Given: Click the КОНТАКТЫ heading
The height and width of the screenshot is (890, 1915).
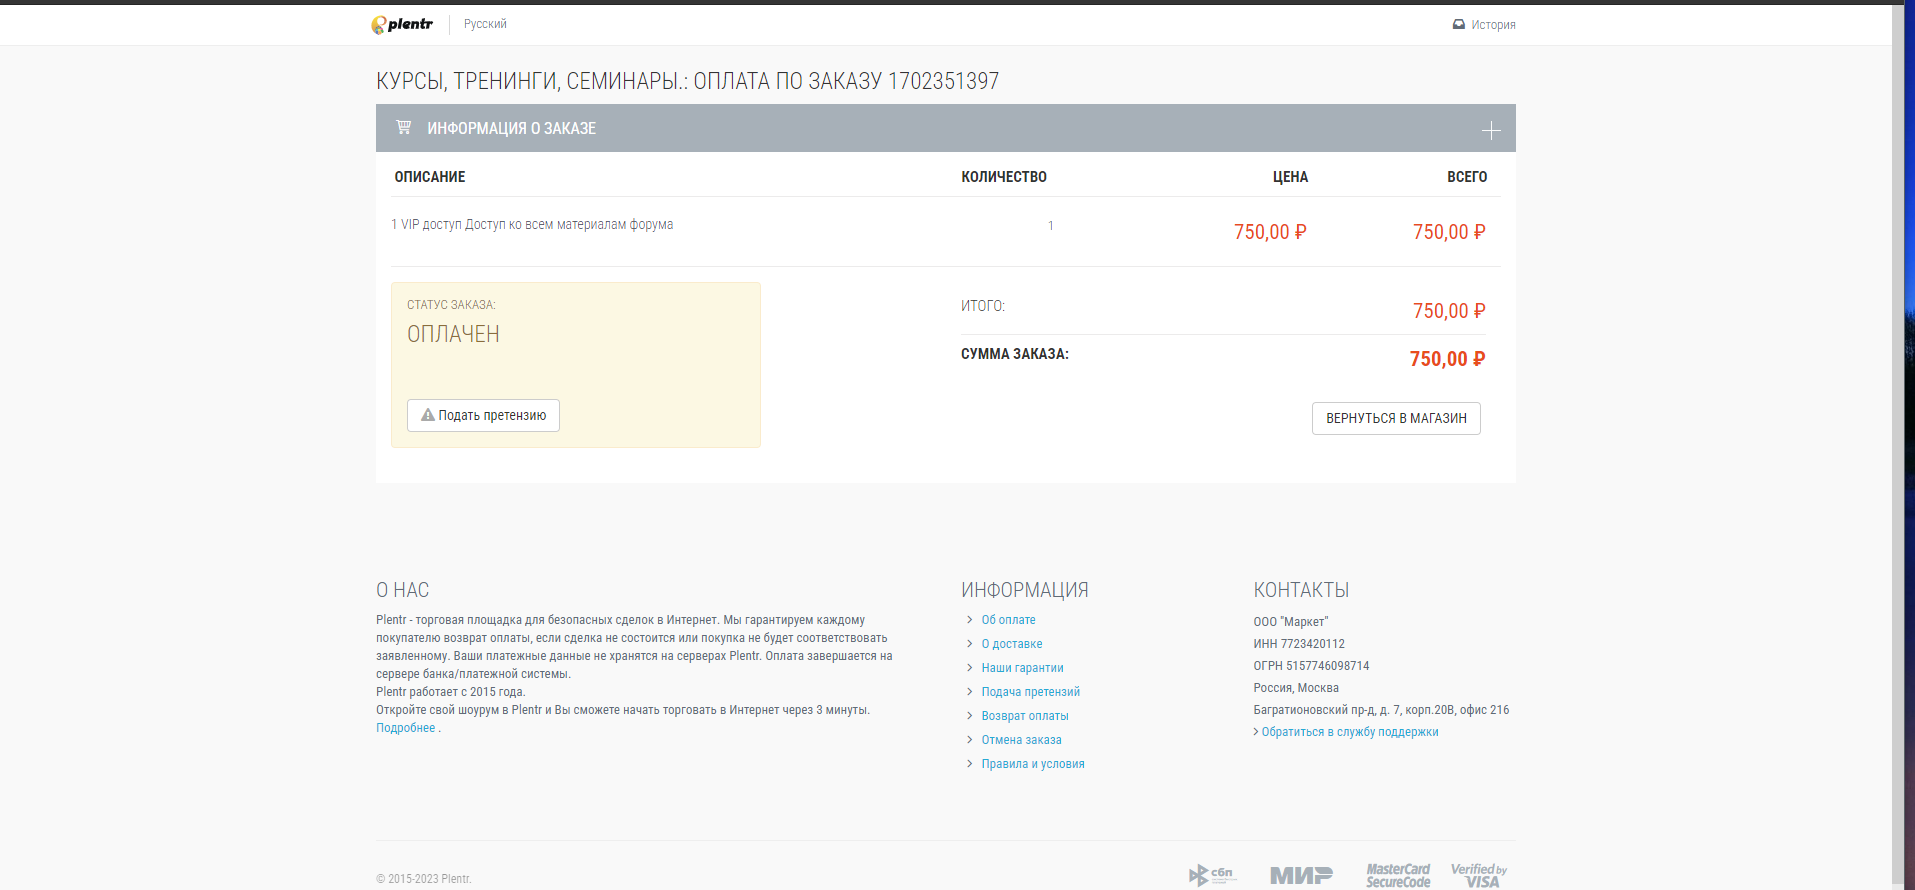Looking at the screenshot, I should 1301,590.
